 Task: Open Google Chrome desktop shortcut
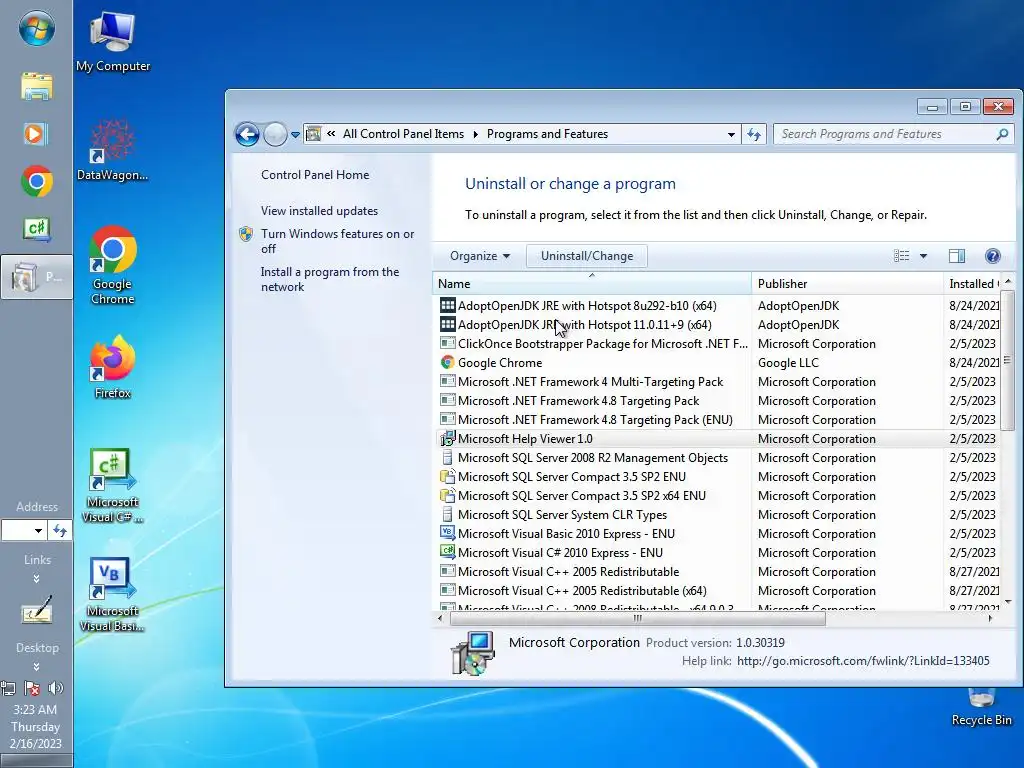tap(112, 265)
